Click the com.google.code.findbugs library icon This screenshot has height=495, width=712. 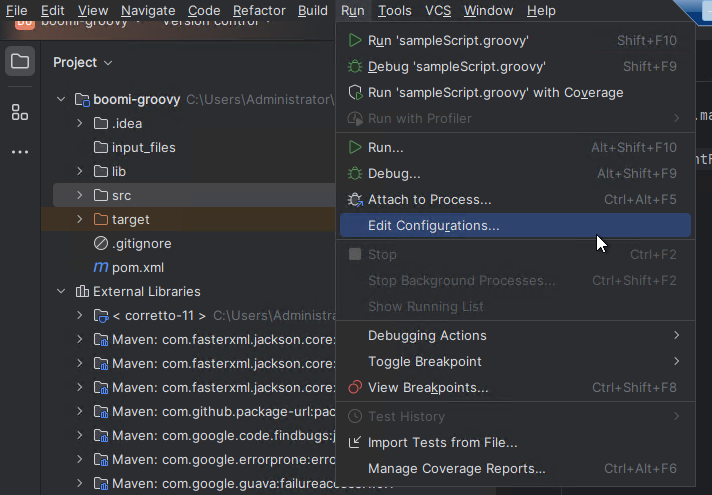(101, 436)
